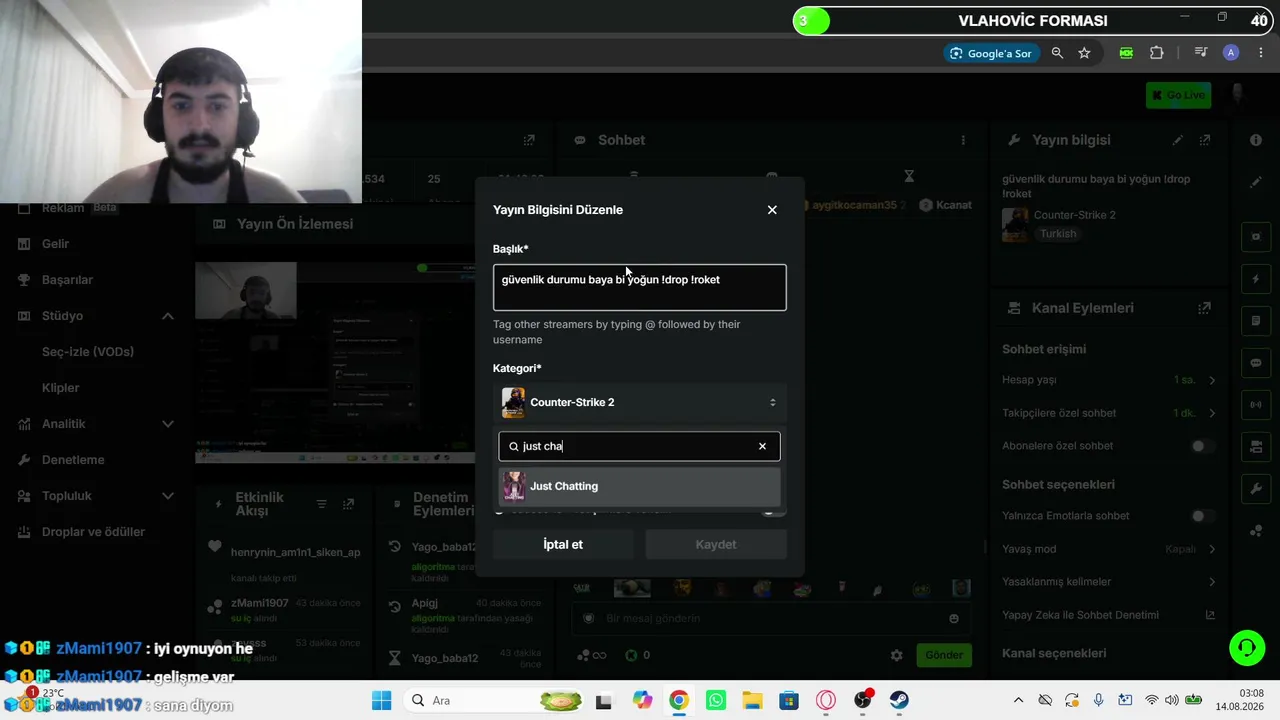
Task: Open Chrome media controls icon
Action: click(1202, 53)
